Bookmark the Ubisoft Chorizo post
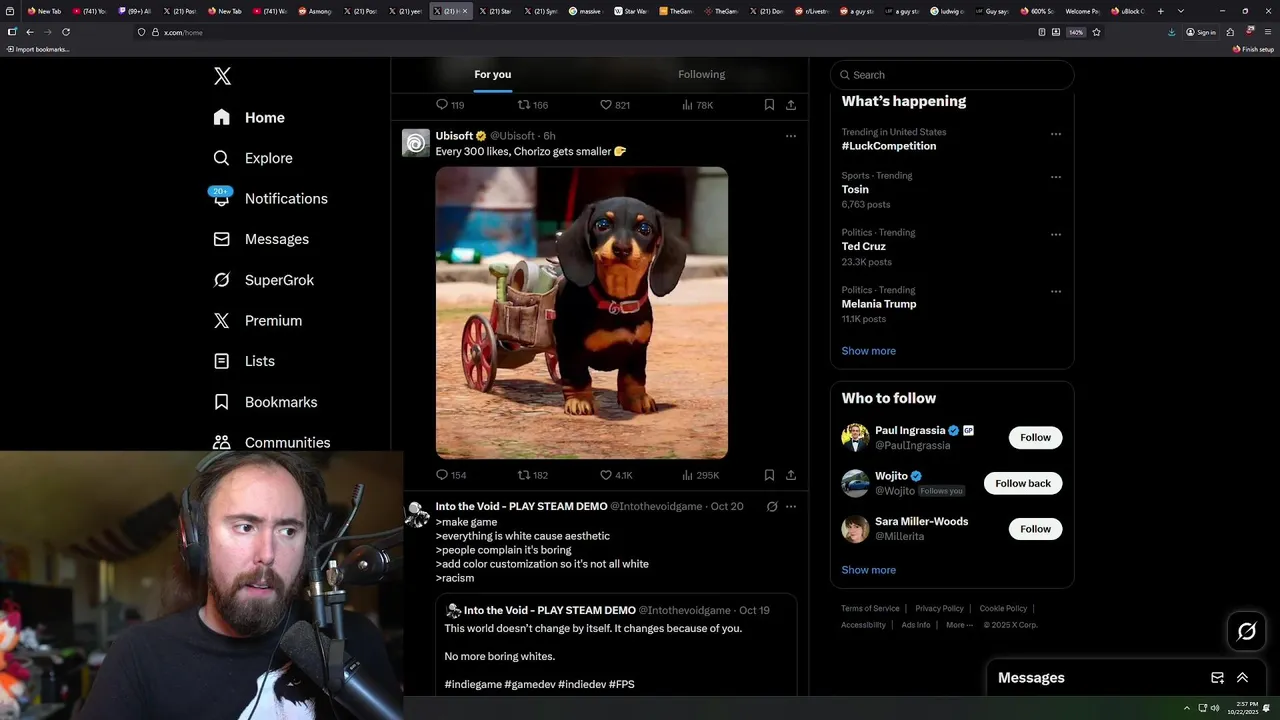 (769, 475)
